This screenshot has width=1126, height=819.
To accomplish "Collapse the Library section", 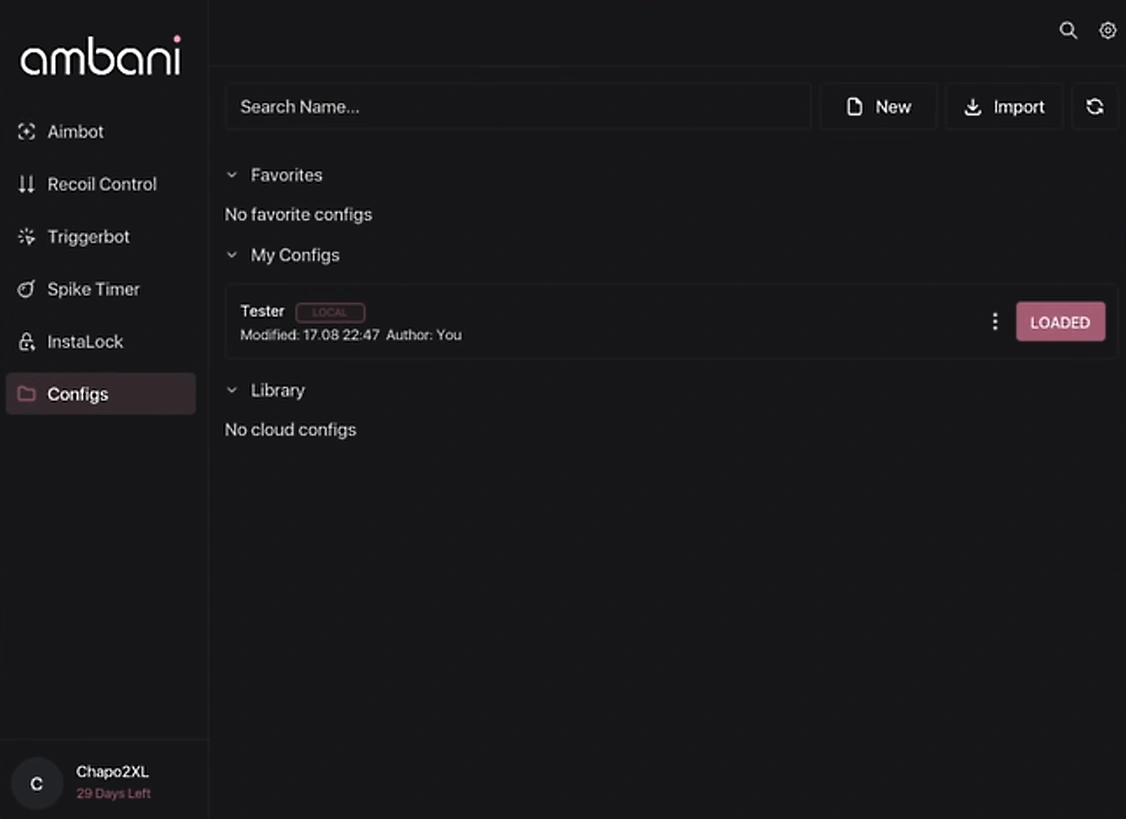I will pyautogui.click(x=231, y=390).
